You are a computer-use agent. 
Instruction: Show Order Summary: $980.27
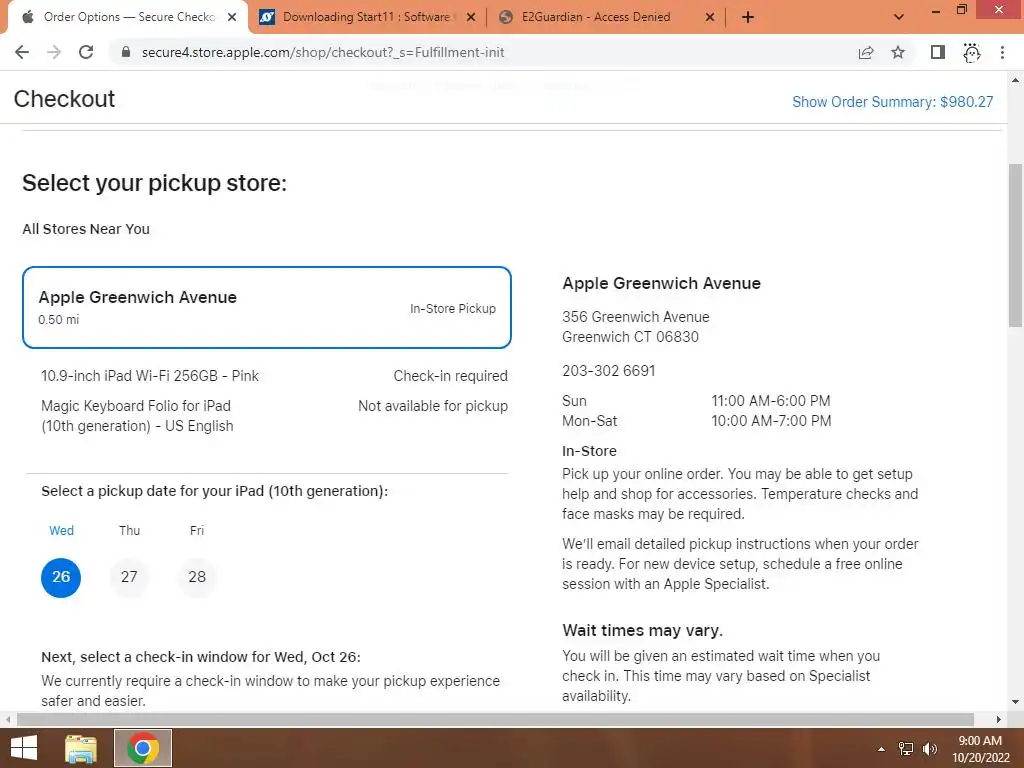click(892, 102)
